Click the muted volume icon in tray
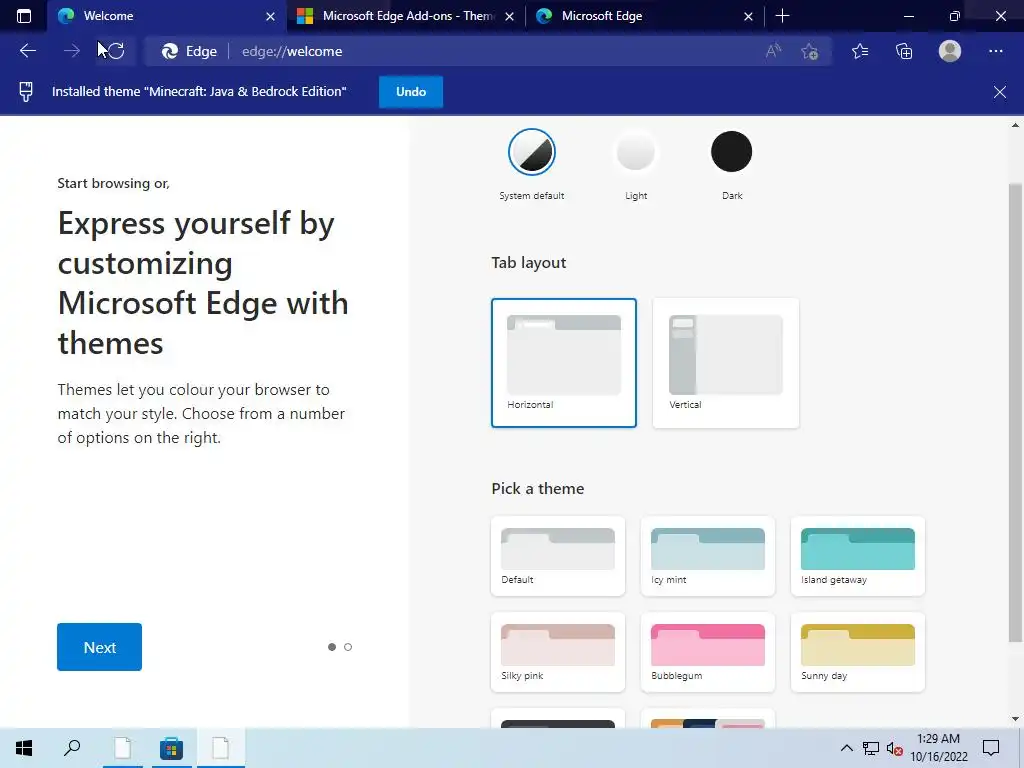The image size is (1024, 768). pos(895,748)
